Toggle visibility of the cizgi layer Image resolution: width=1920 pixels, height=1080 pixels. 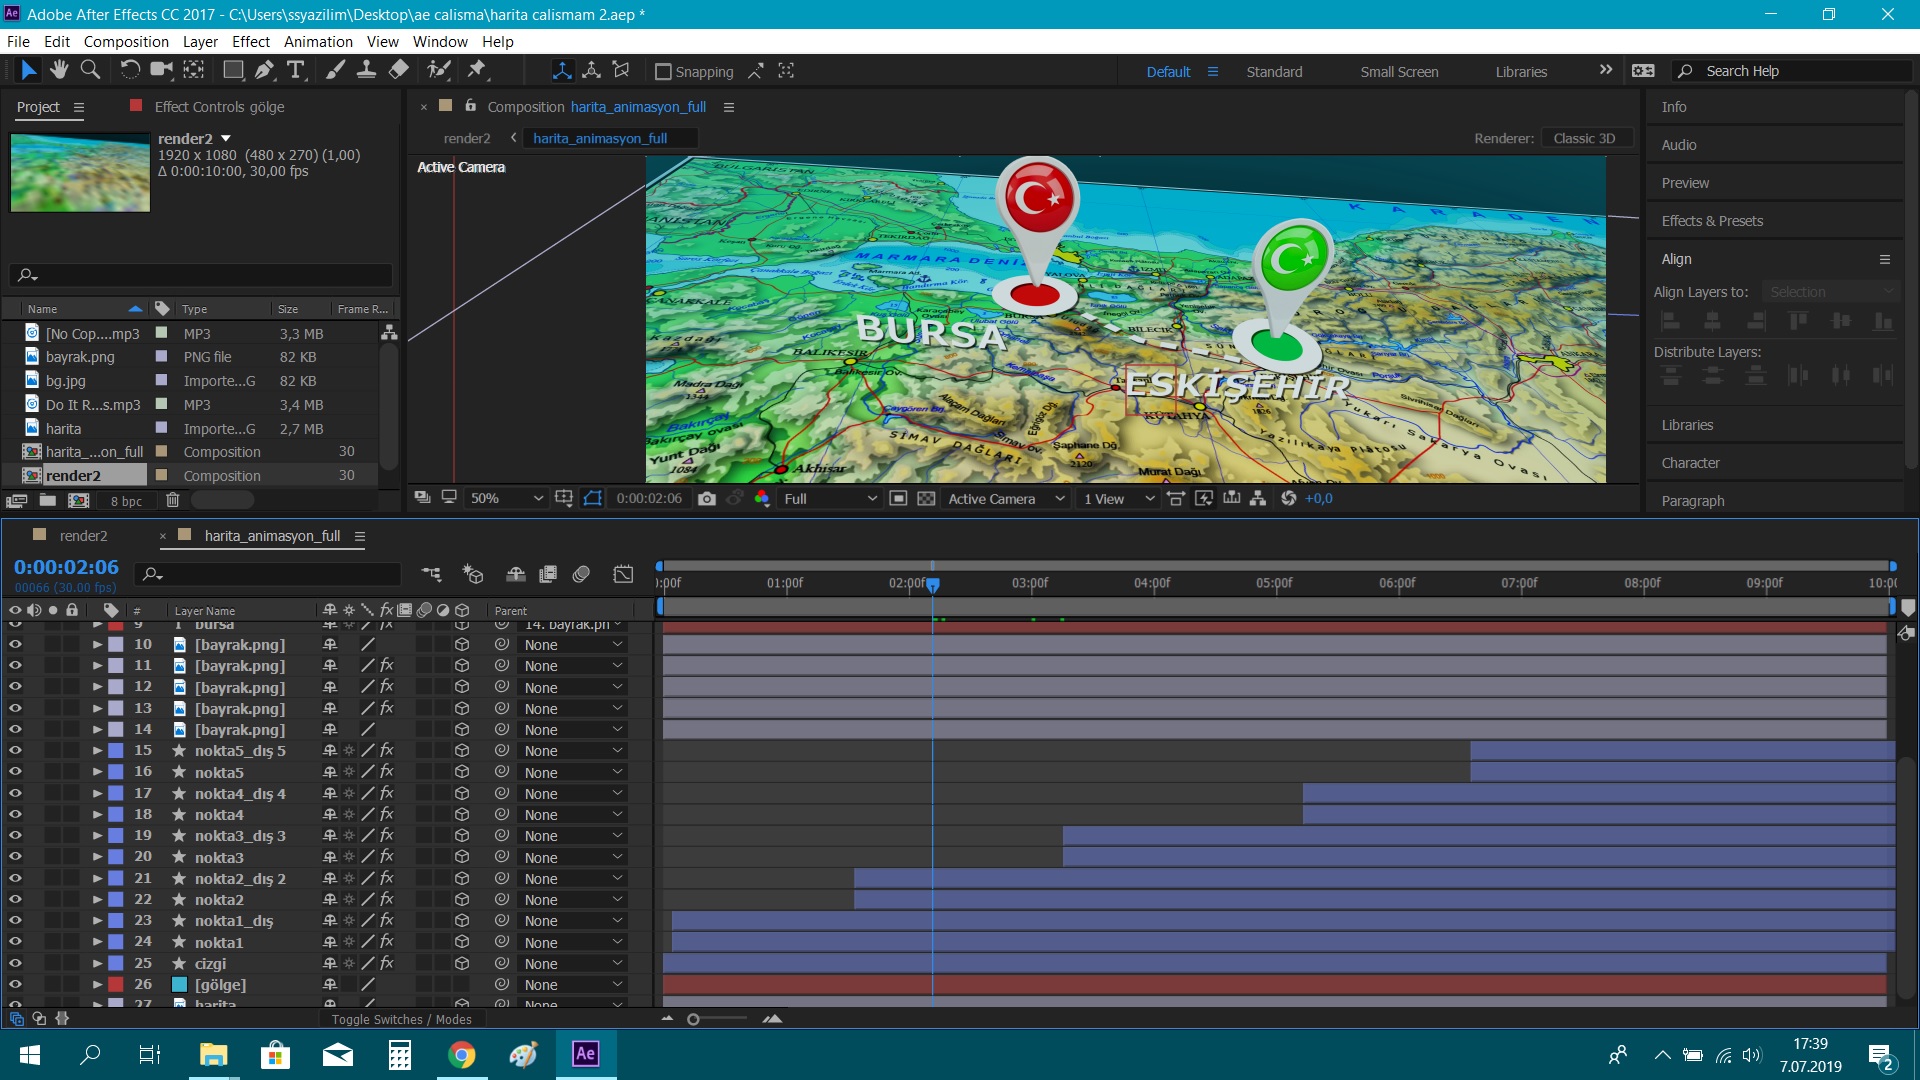point(15,963)
